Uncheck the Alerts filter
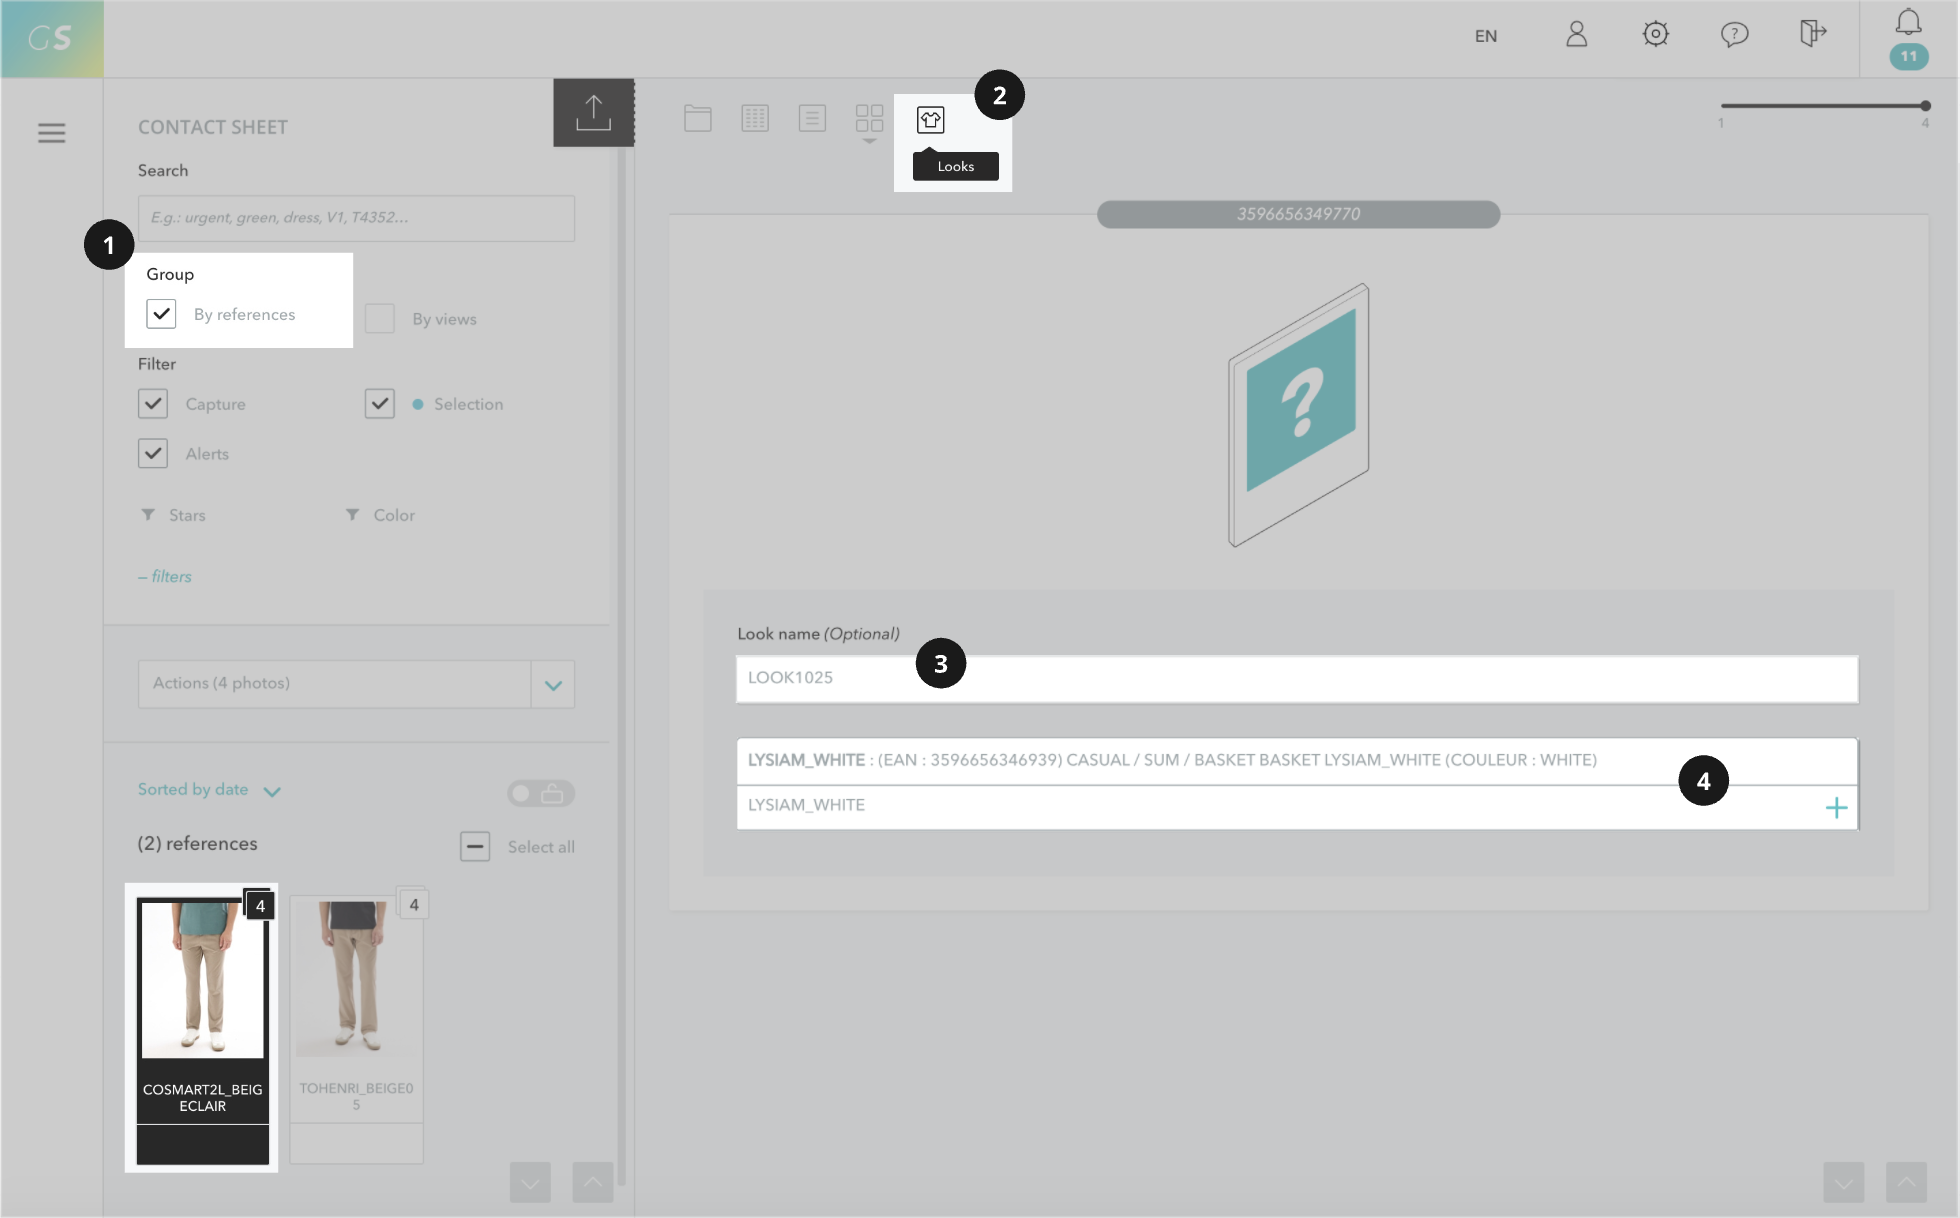Viewport: 1960px width, 1218px height. click(x=153, y=454)
